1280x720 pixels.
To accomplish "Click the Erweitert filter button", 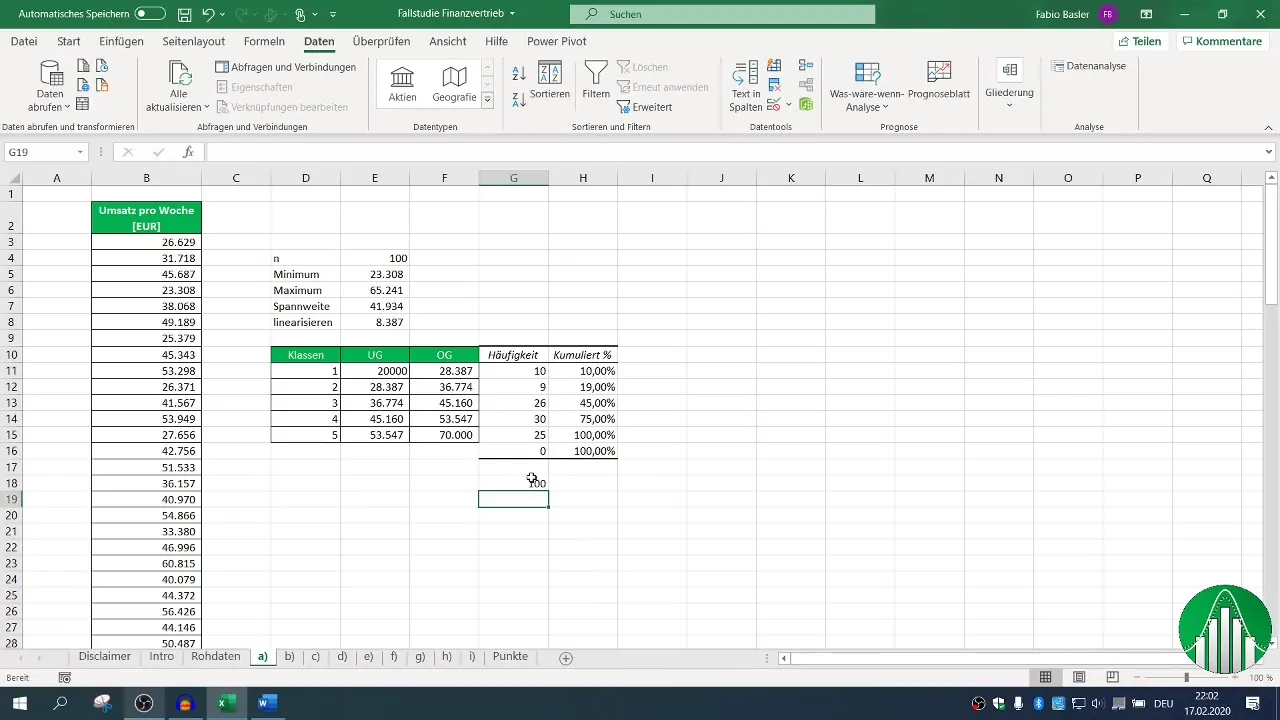I will (x=644, y=107).
